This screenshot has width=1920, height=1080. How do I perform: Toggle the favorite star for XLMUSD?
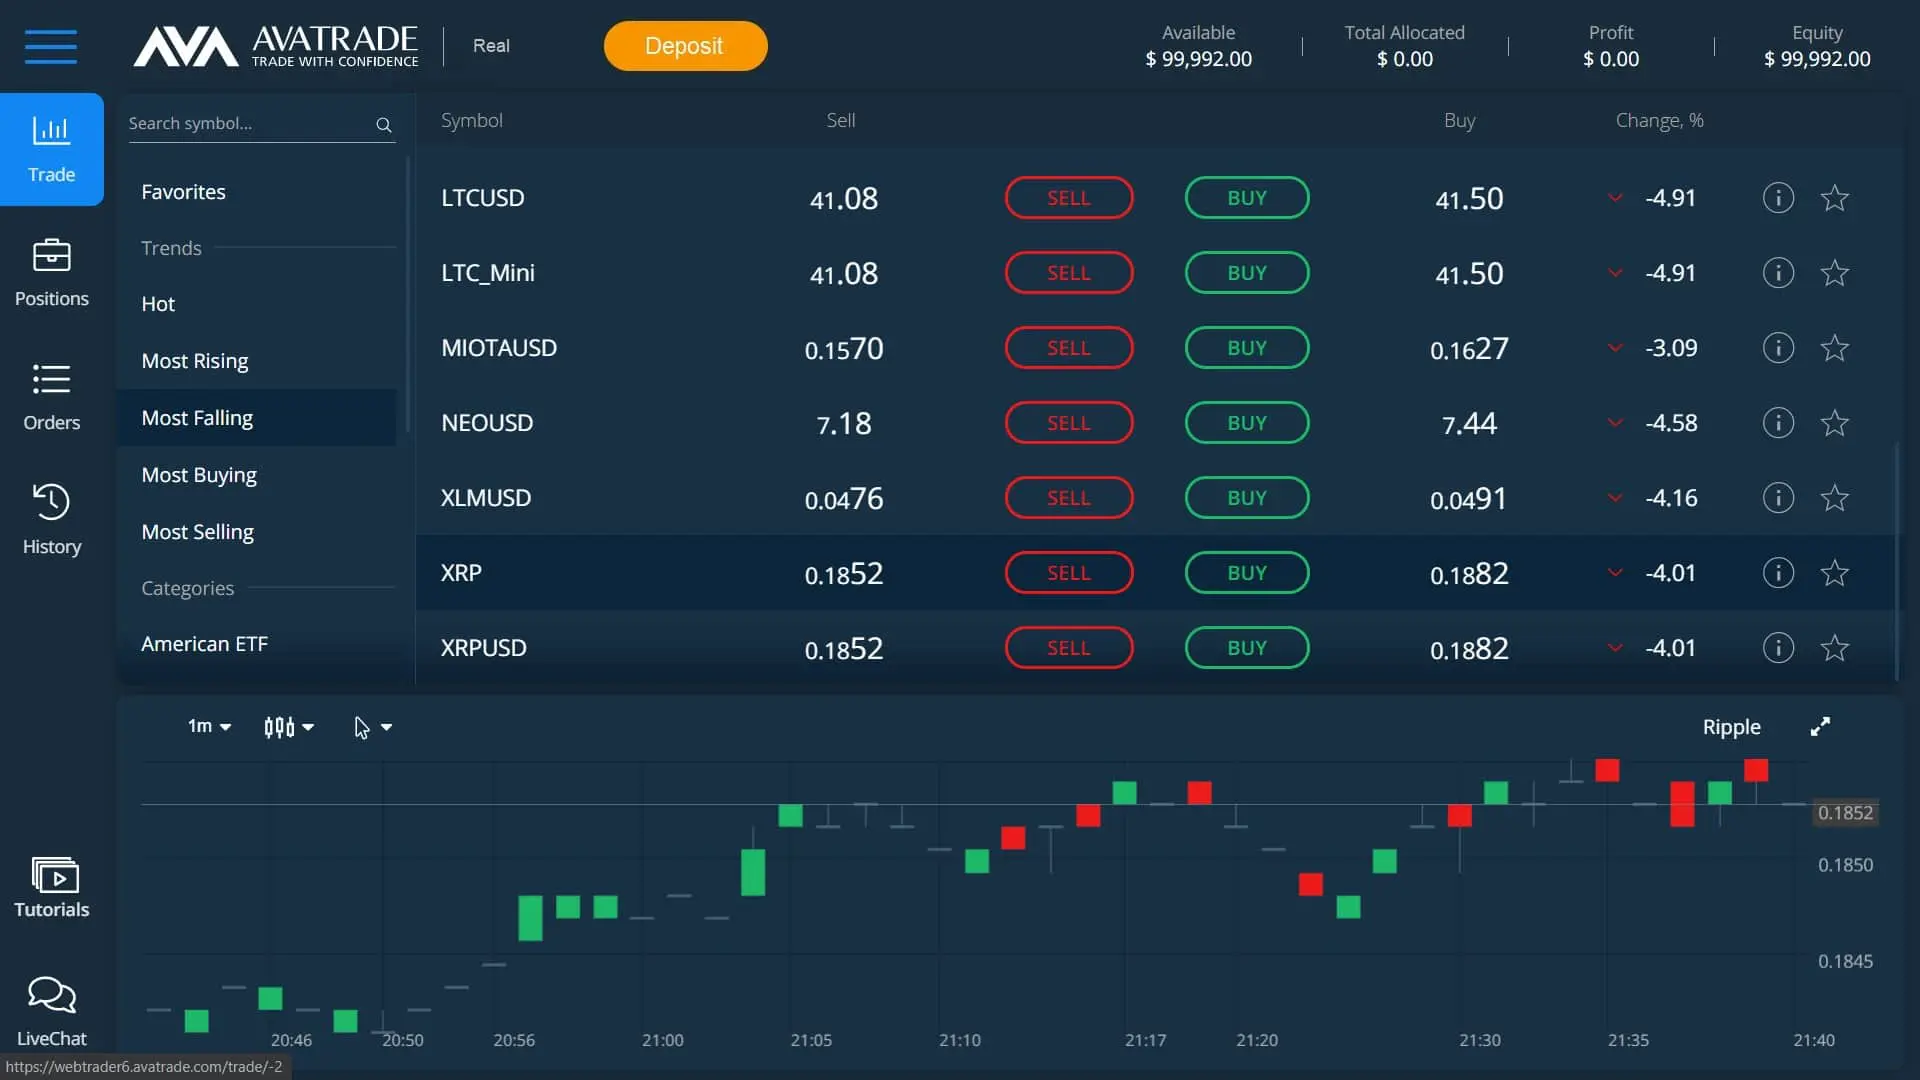[1835, 497]
